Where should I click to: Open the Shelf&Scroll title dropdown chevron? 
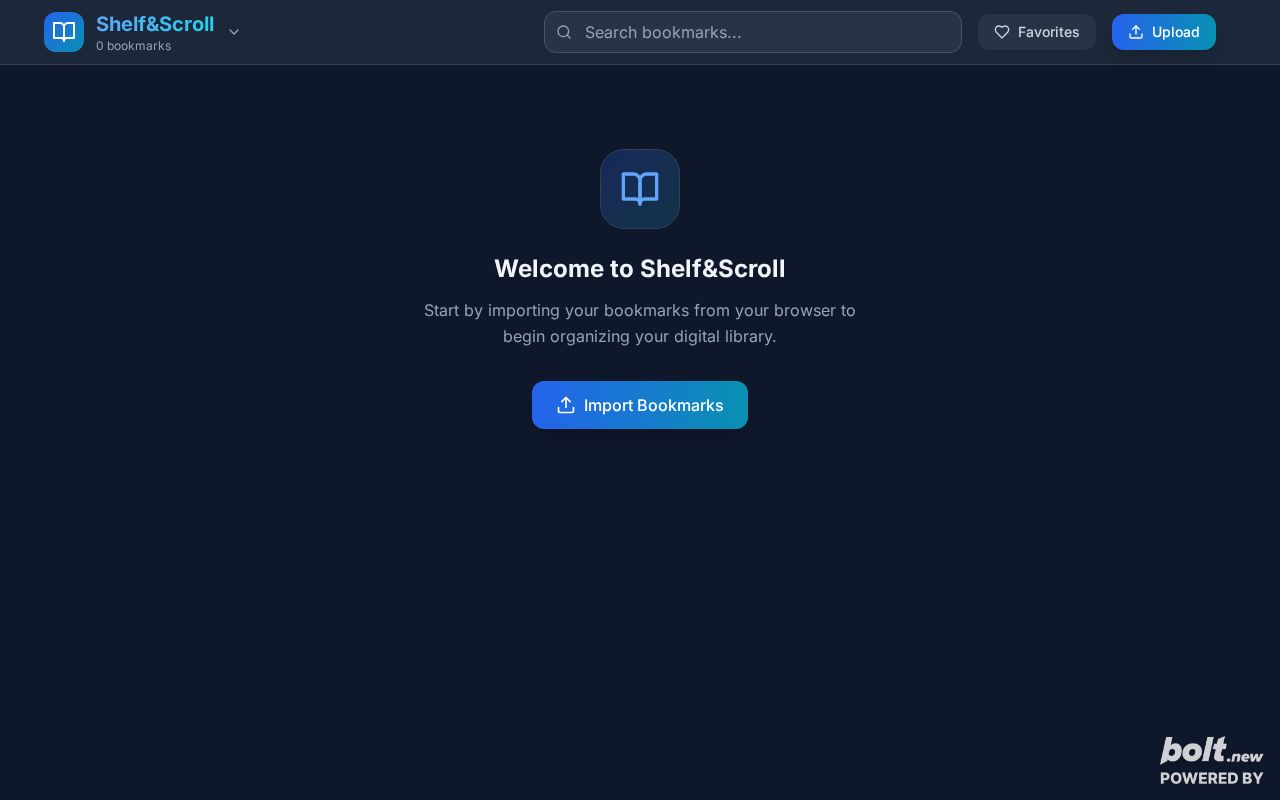[x=234, y=32]
